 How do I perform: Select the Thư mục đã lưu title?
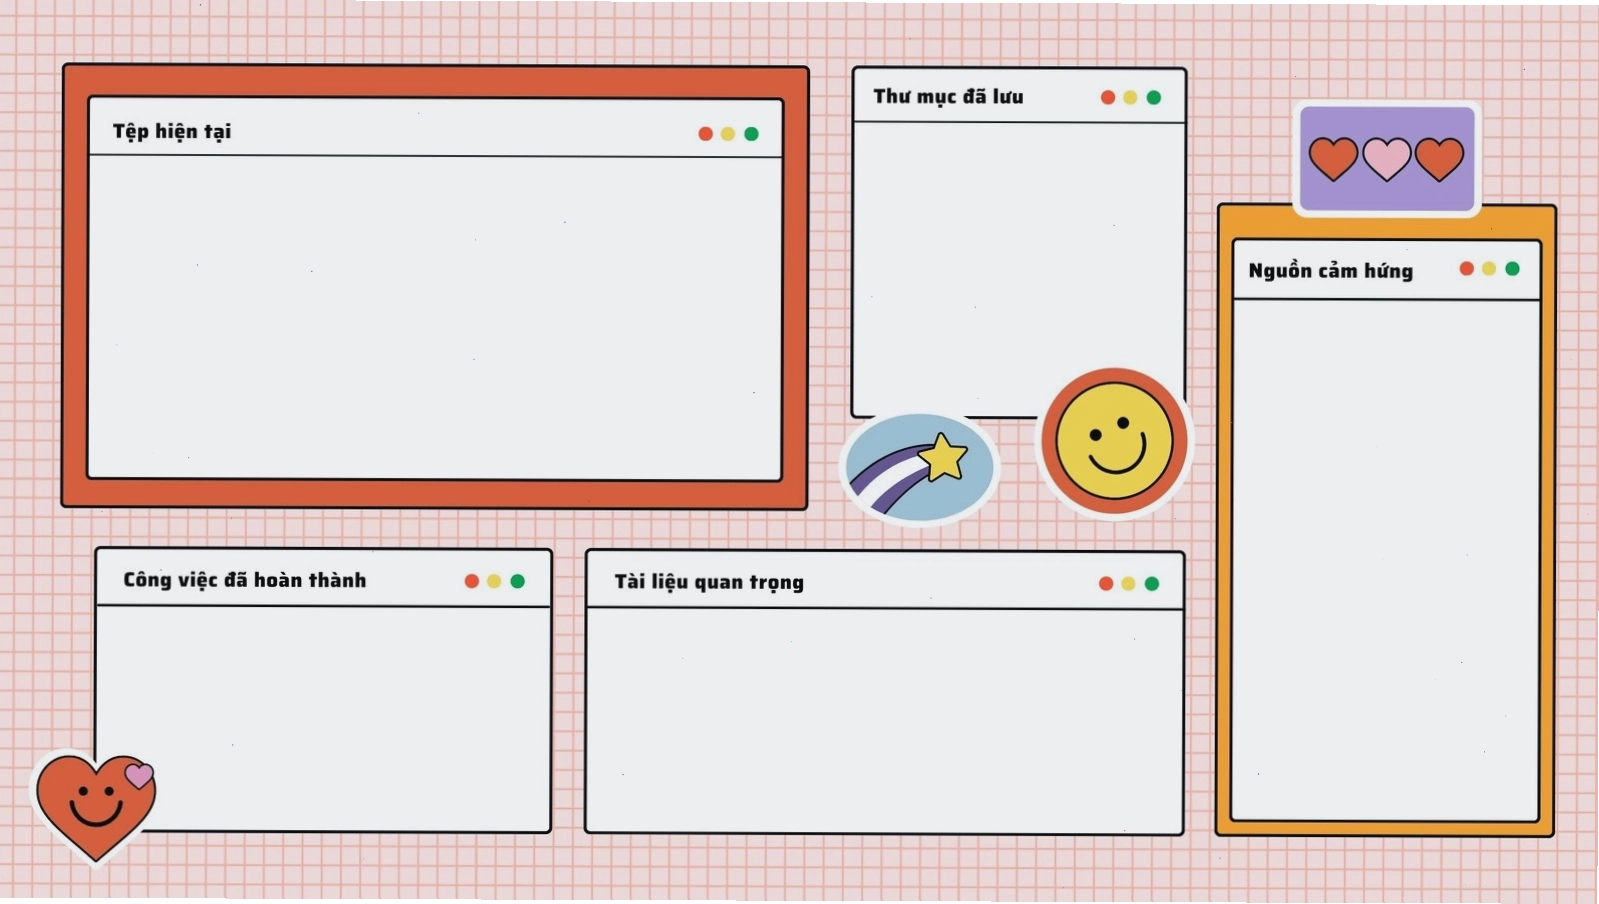(948, 97)
